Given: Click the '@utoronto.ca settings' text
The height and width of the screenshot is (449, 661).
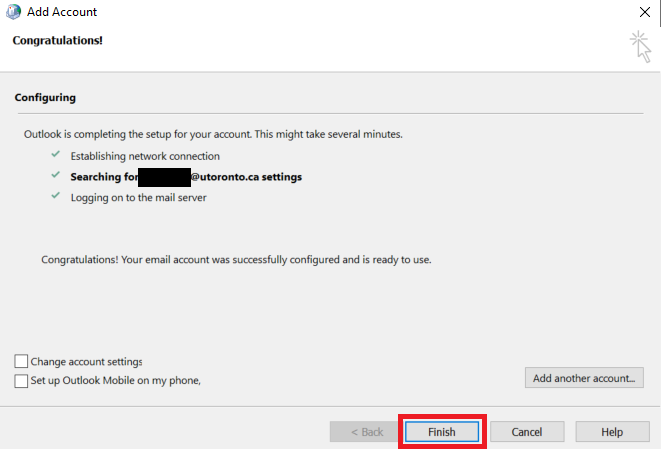Looking at the screenshot, I should tap(247, 177).
